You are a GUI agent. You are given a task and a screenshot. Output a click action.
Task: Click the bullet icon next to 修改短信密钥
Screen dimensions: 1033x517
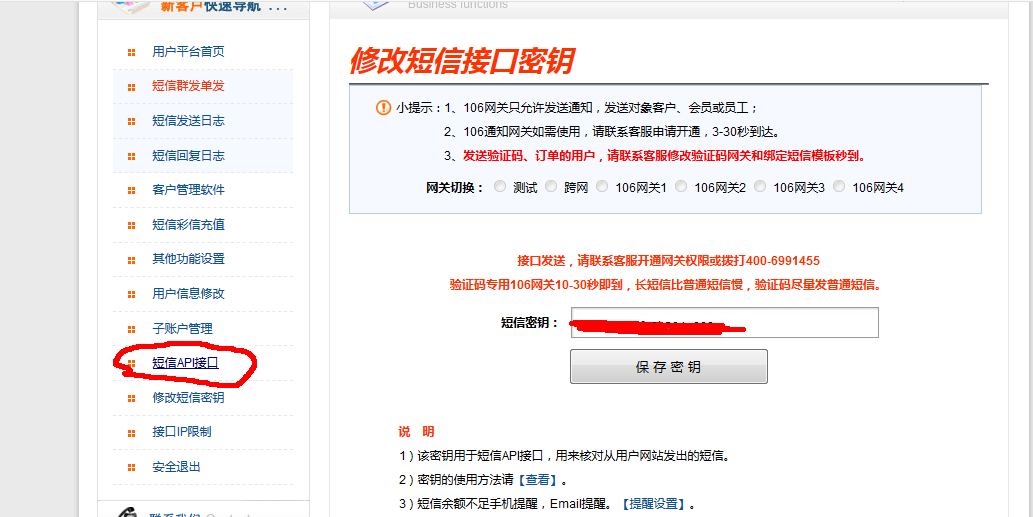click(132, 398)
